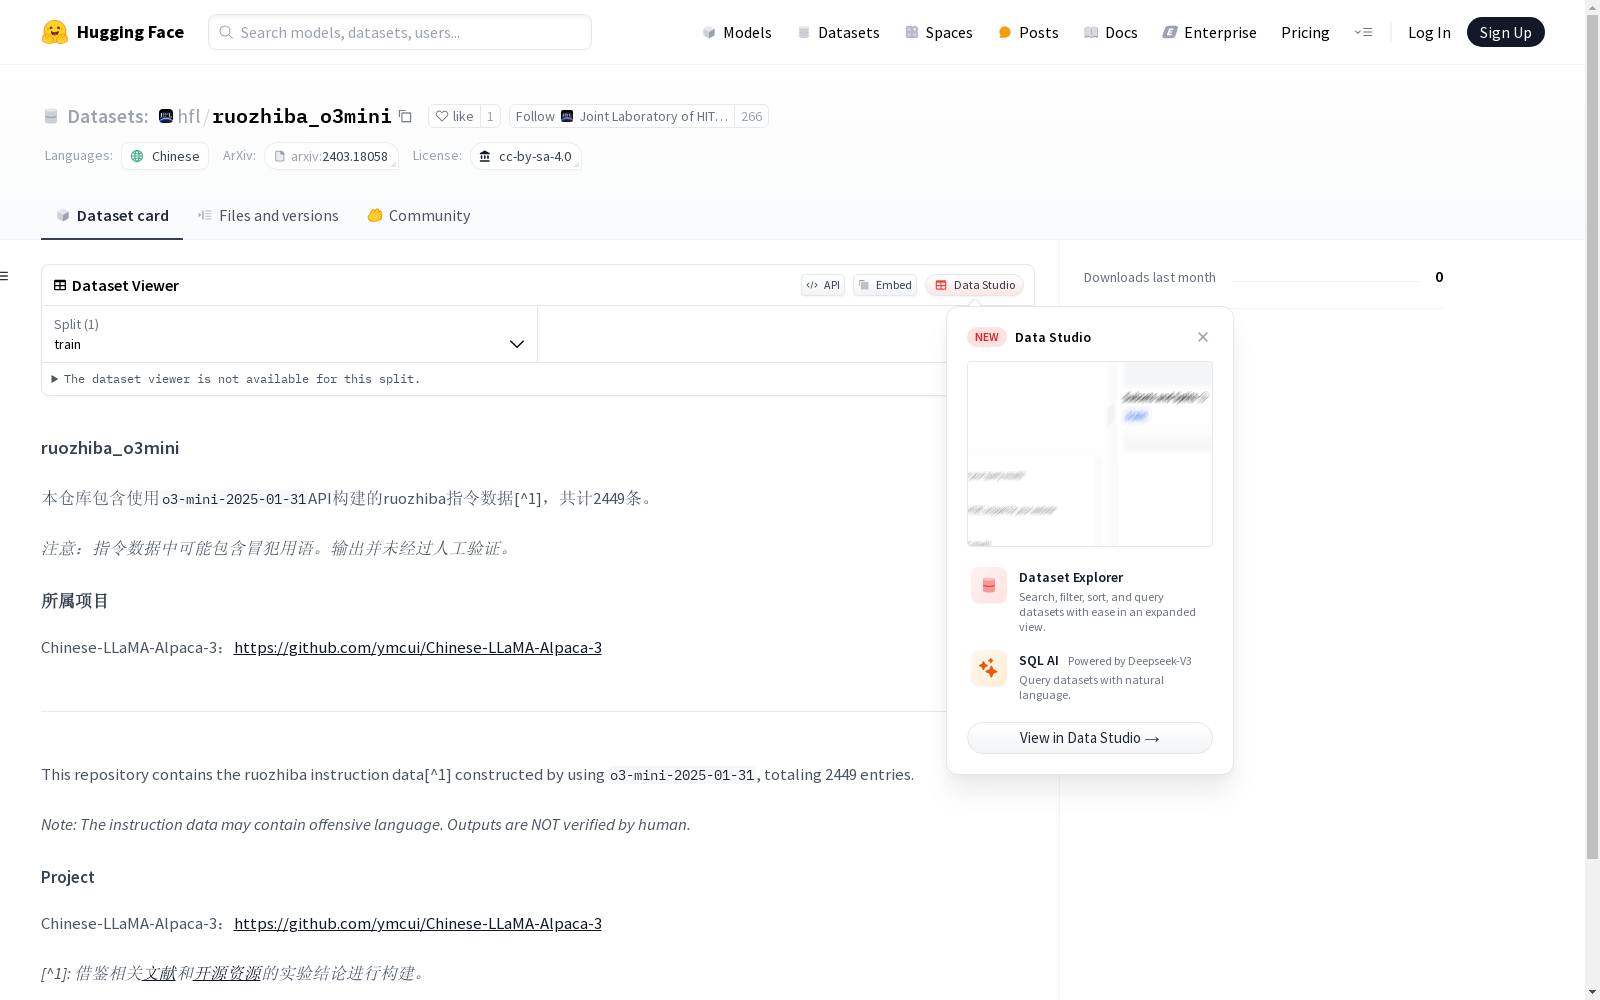The image size is (1600, 1000).
Task: Click the follower count 266
Action: (752, 116)
